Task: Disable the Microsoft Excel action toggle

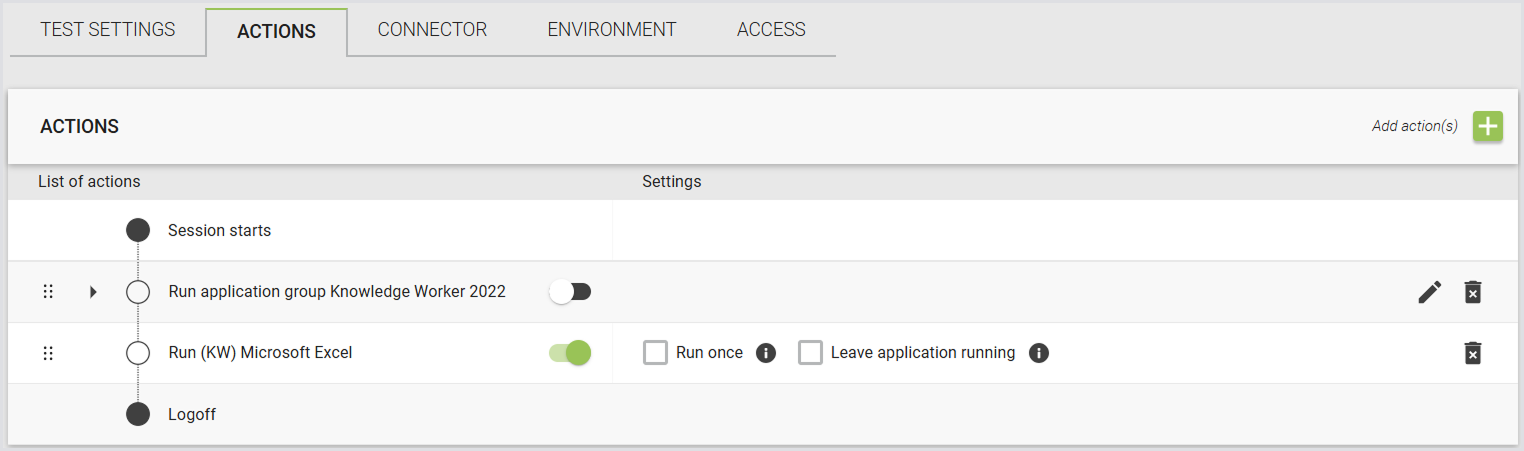Action: 571,353
